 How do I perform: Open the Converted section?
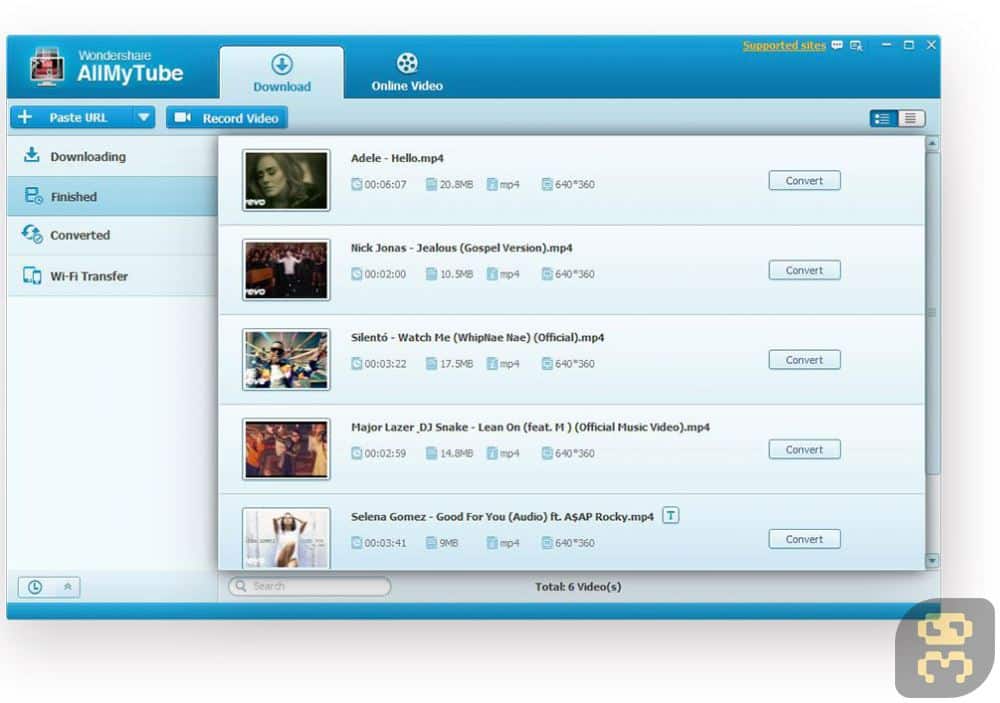coord(112,235)
